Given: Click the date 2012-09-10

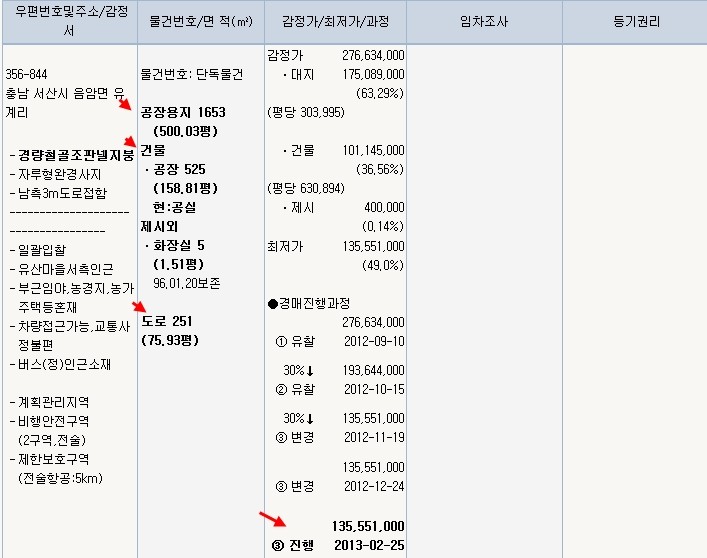Looking at the screenshot, I should tap(374, 342).
